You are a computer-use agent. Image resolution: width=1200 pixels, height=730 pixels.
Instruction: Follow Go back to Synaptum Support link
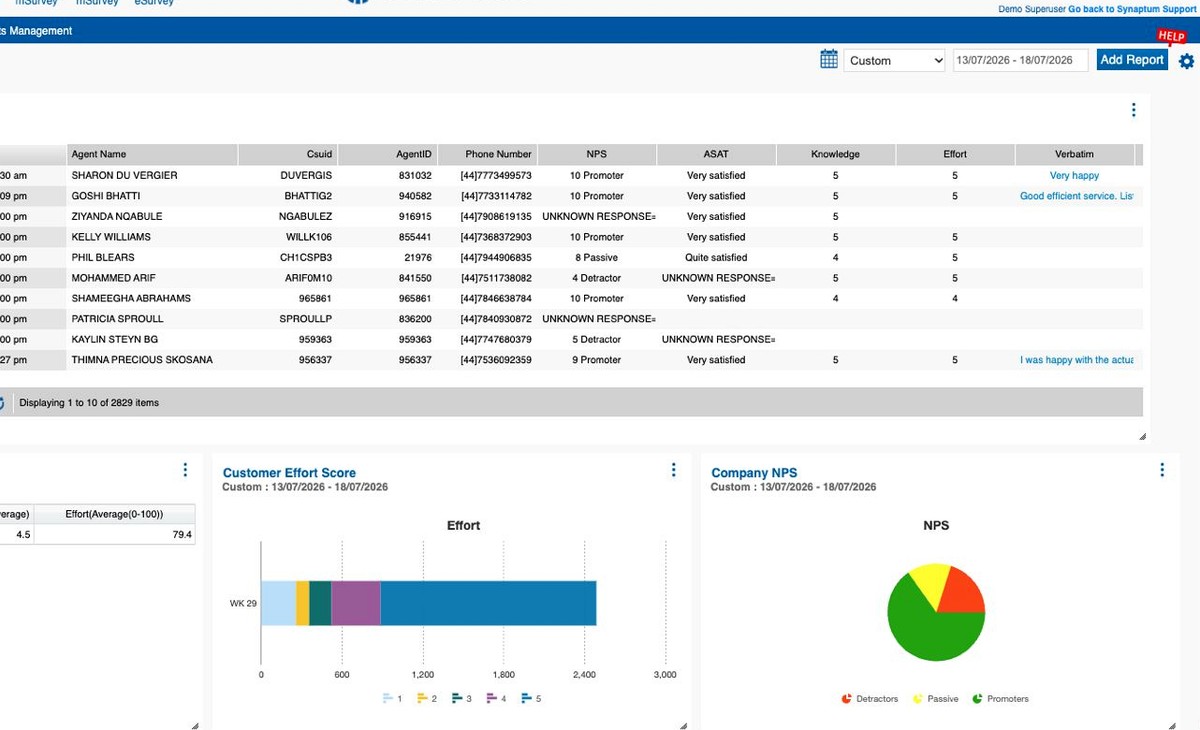click(x=1132, y=8)
